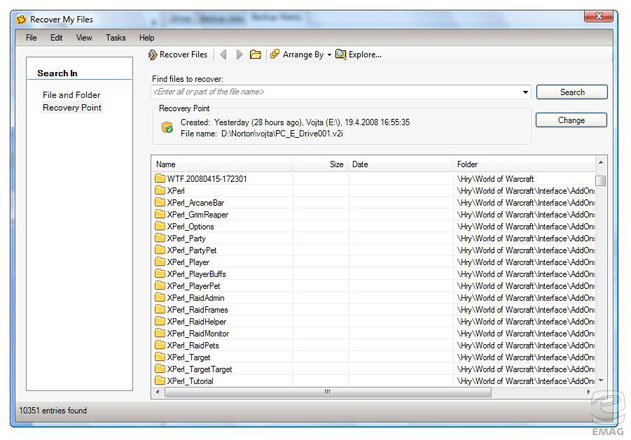
Task: Click the Search button
Action: point(572,92)
